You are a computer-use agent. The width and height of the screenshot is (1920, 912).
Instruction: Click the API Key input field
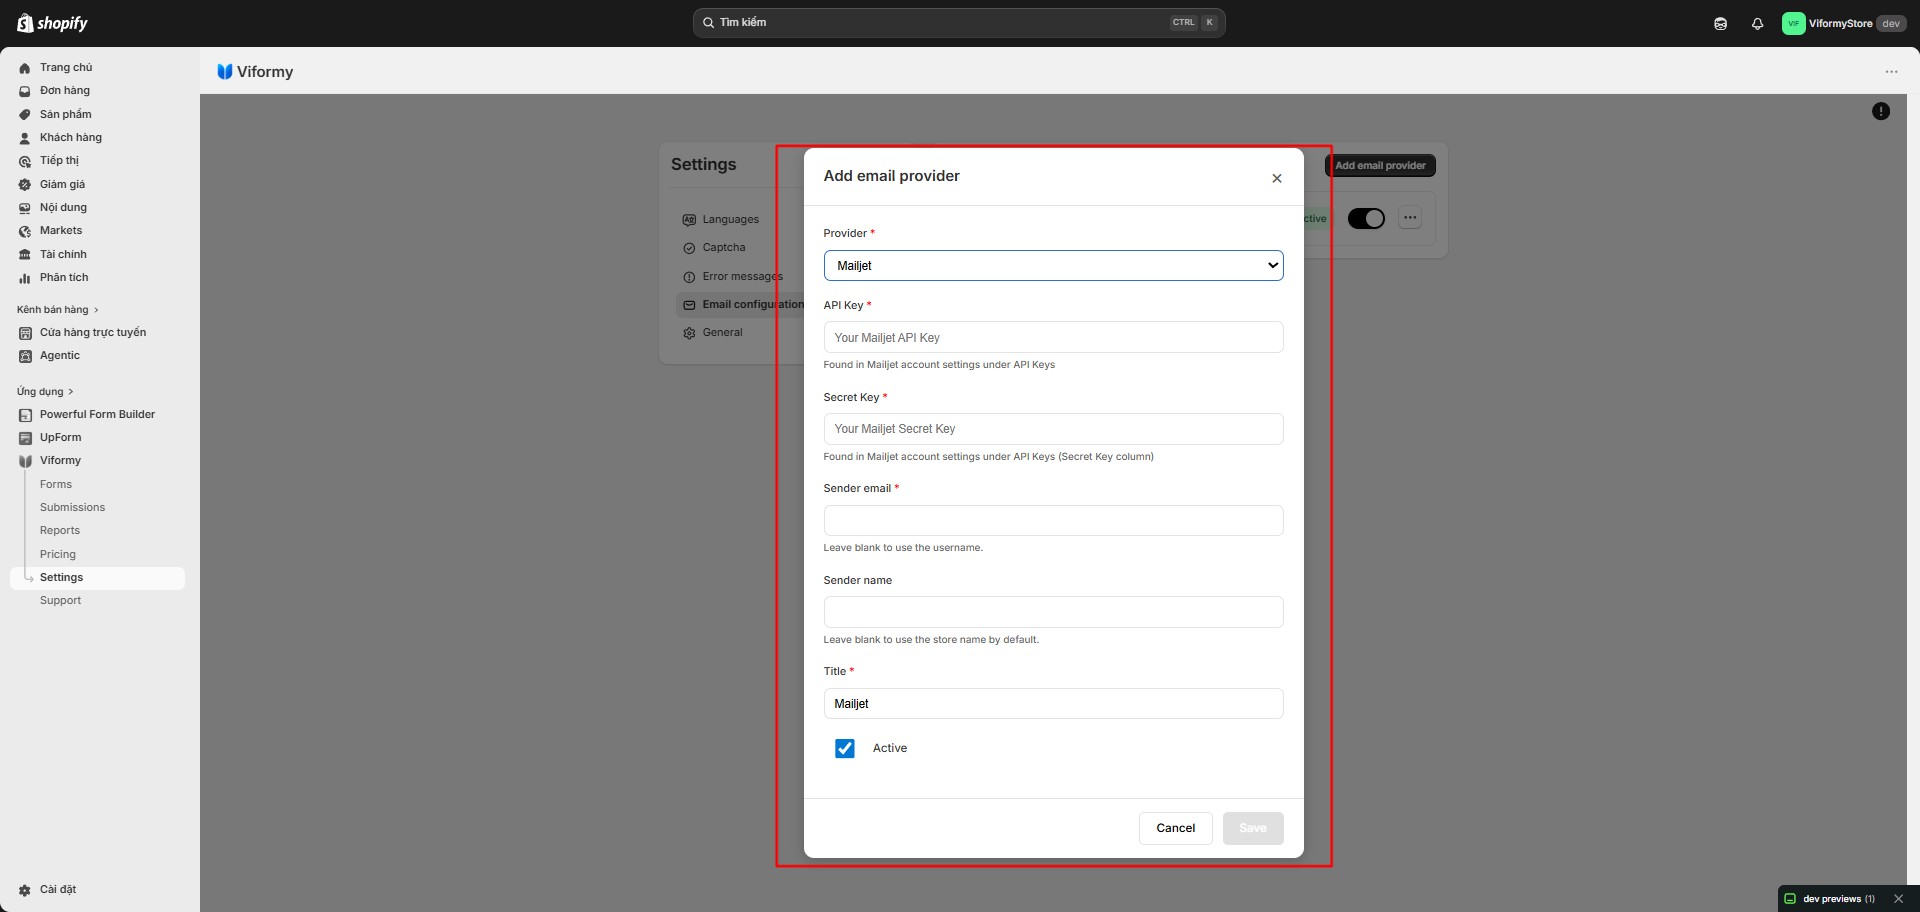point(1053,337)
